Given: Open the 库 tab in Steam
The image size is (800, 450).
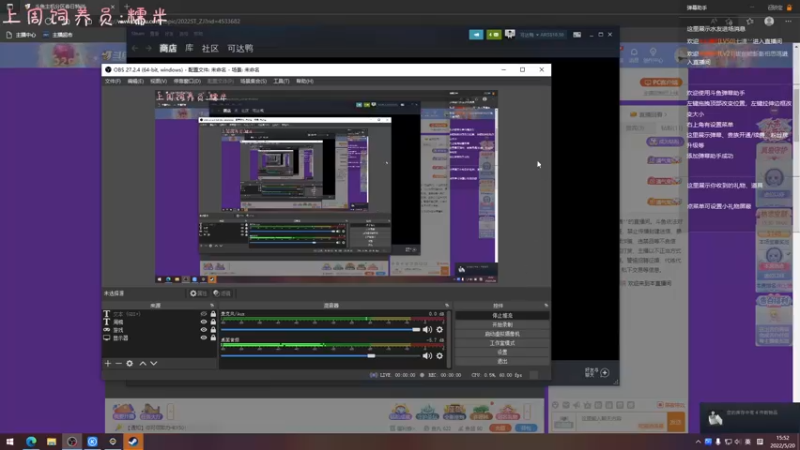Looking at the screenshot, I should 189,48.
